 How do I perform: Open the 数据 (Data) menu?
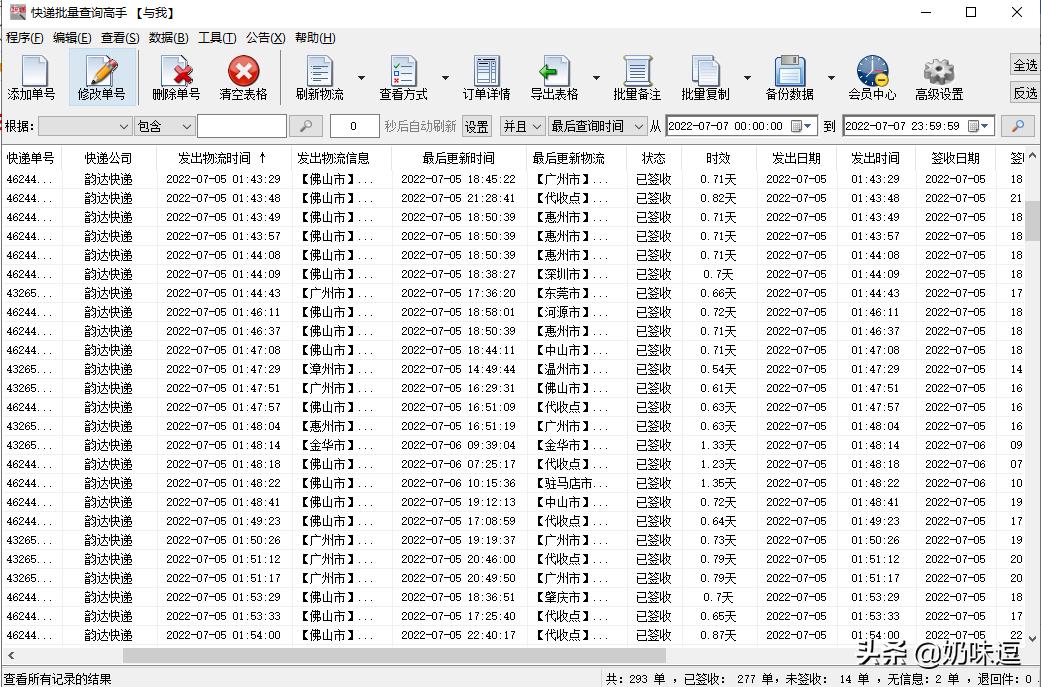click(167, 37)
